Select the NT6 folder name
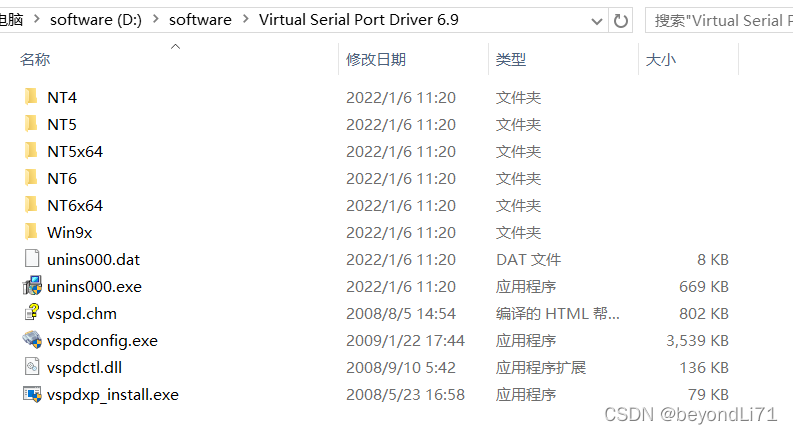Screen dimensions: 793x434 tap(62, 179)
